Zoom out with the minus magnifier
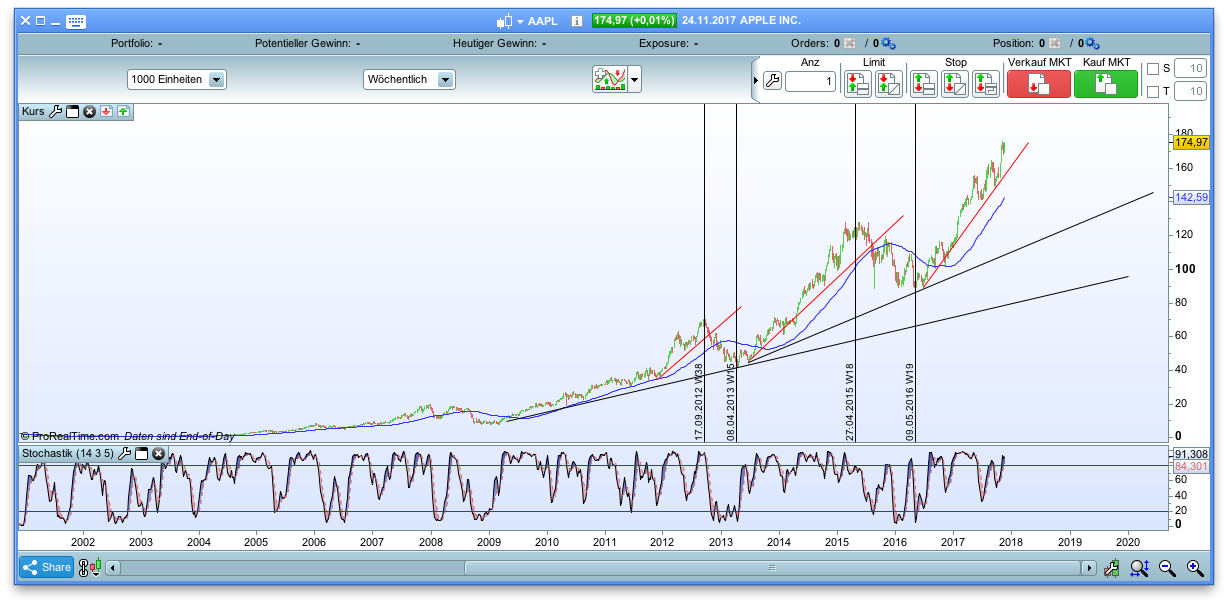The height and width of the screenshot is (605, 1228). coord(1167,568)
